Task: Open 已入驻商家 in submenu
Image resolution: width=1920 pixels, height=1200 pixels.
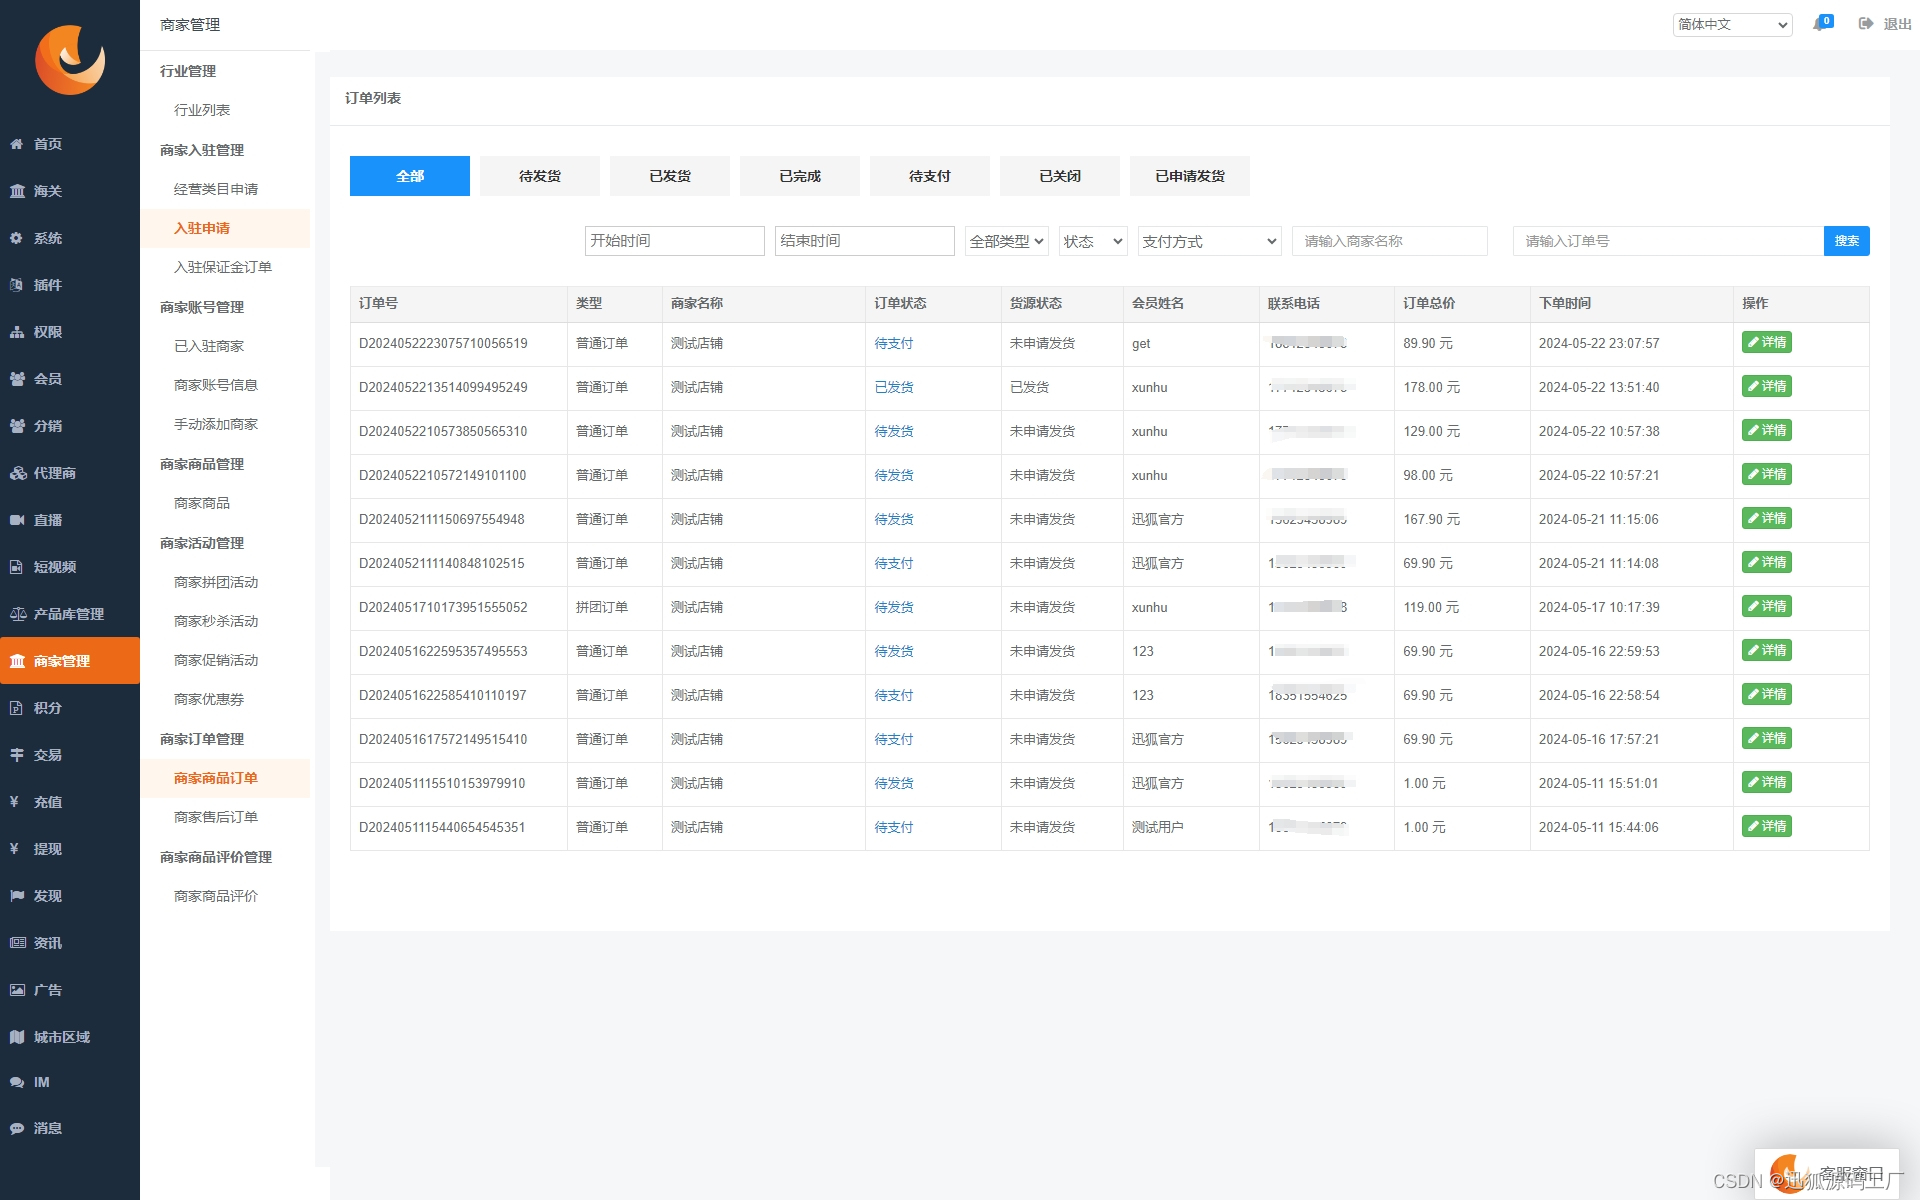Action: [x=209, y=346]
